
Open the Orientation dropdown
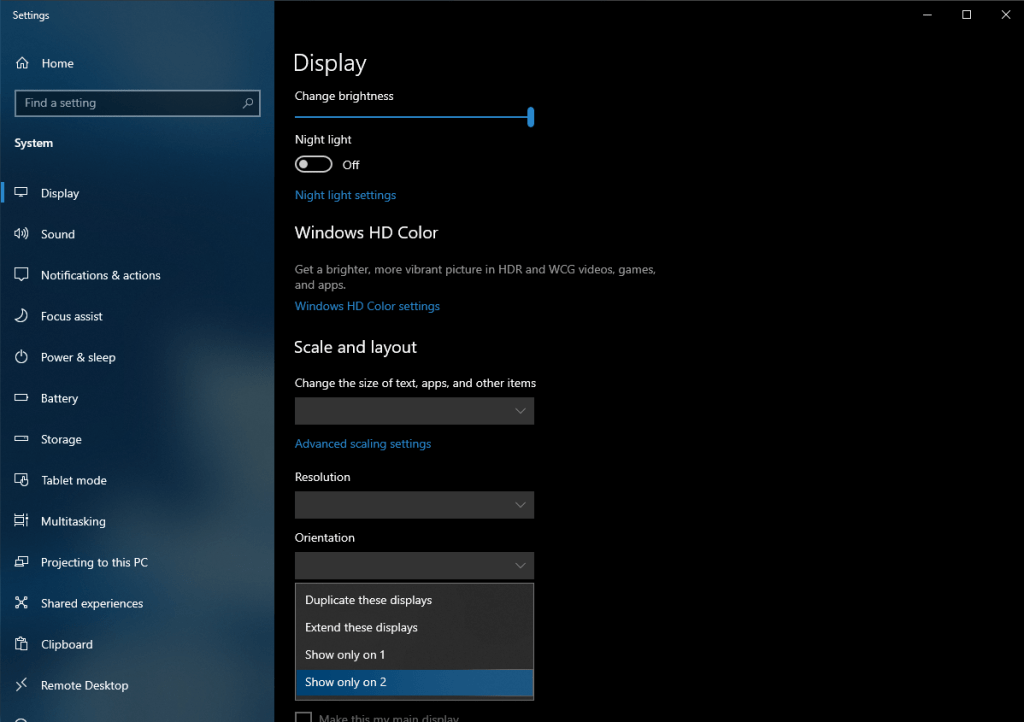pyautogui.click(x=414, y=565)
